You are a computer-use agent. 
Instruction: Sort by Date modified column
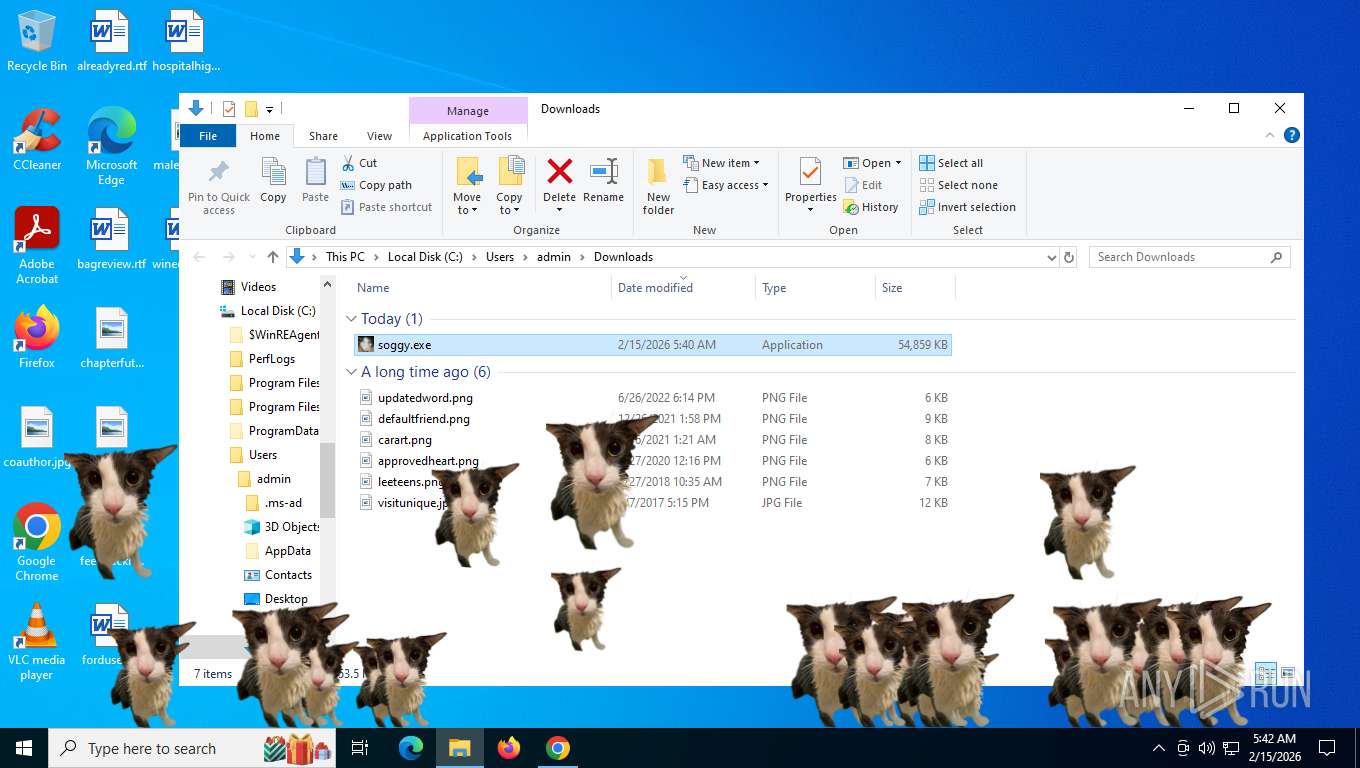(683, 288)
